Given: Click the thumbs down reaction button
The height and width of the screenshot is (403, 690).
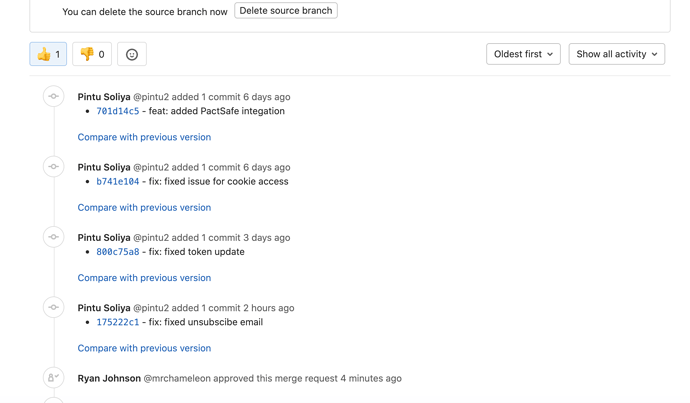Looking at the screenshot, I should (x=92, y=54).
